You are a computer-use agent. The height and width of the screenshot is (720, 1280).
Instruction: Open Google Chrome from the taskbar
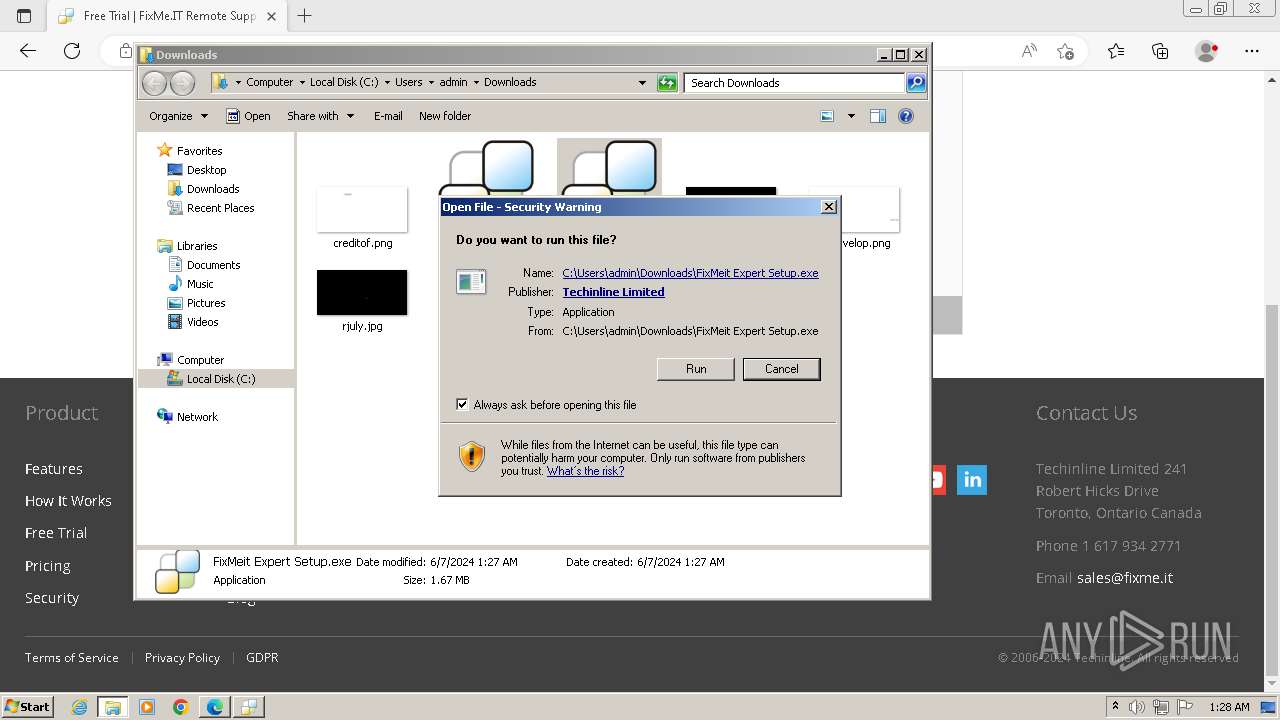(181, 707)
